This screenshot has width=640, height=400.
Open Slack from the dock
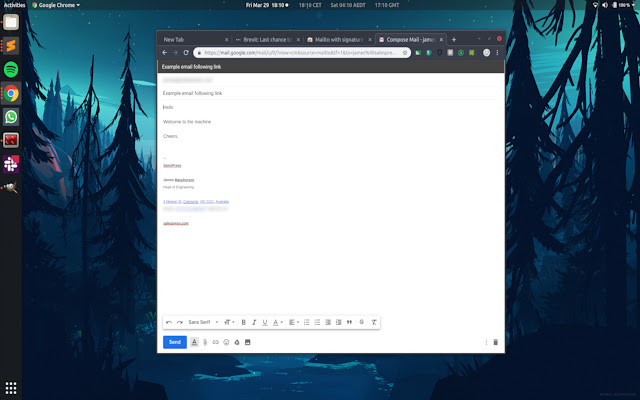pyautogui.click(x=11, y=164)
